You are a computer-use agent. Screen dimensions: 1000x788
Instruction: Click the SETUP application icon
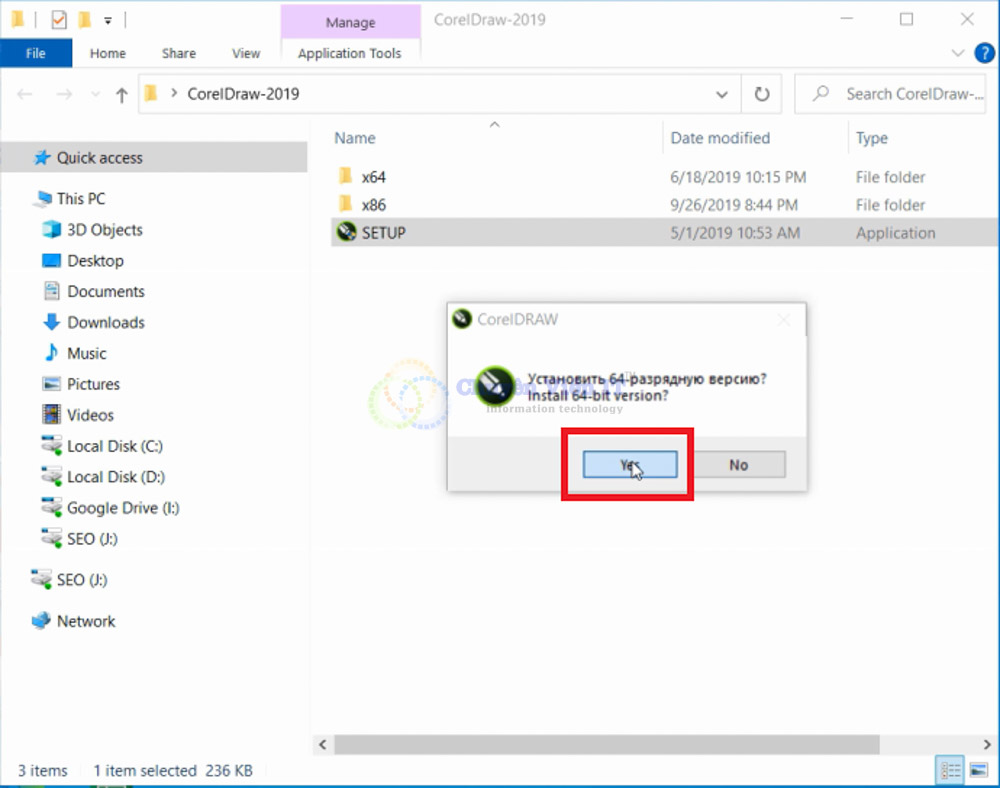tap(346, 233)
